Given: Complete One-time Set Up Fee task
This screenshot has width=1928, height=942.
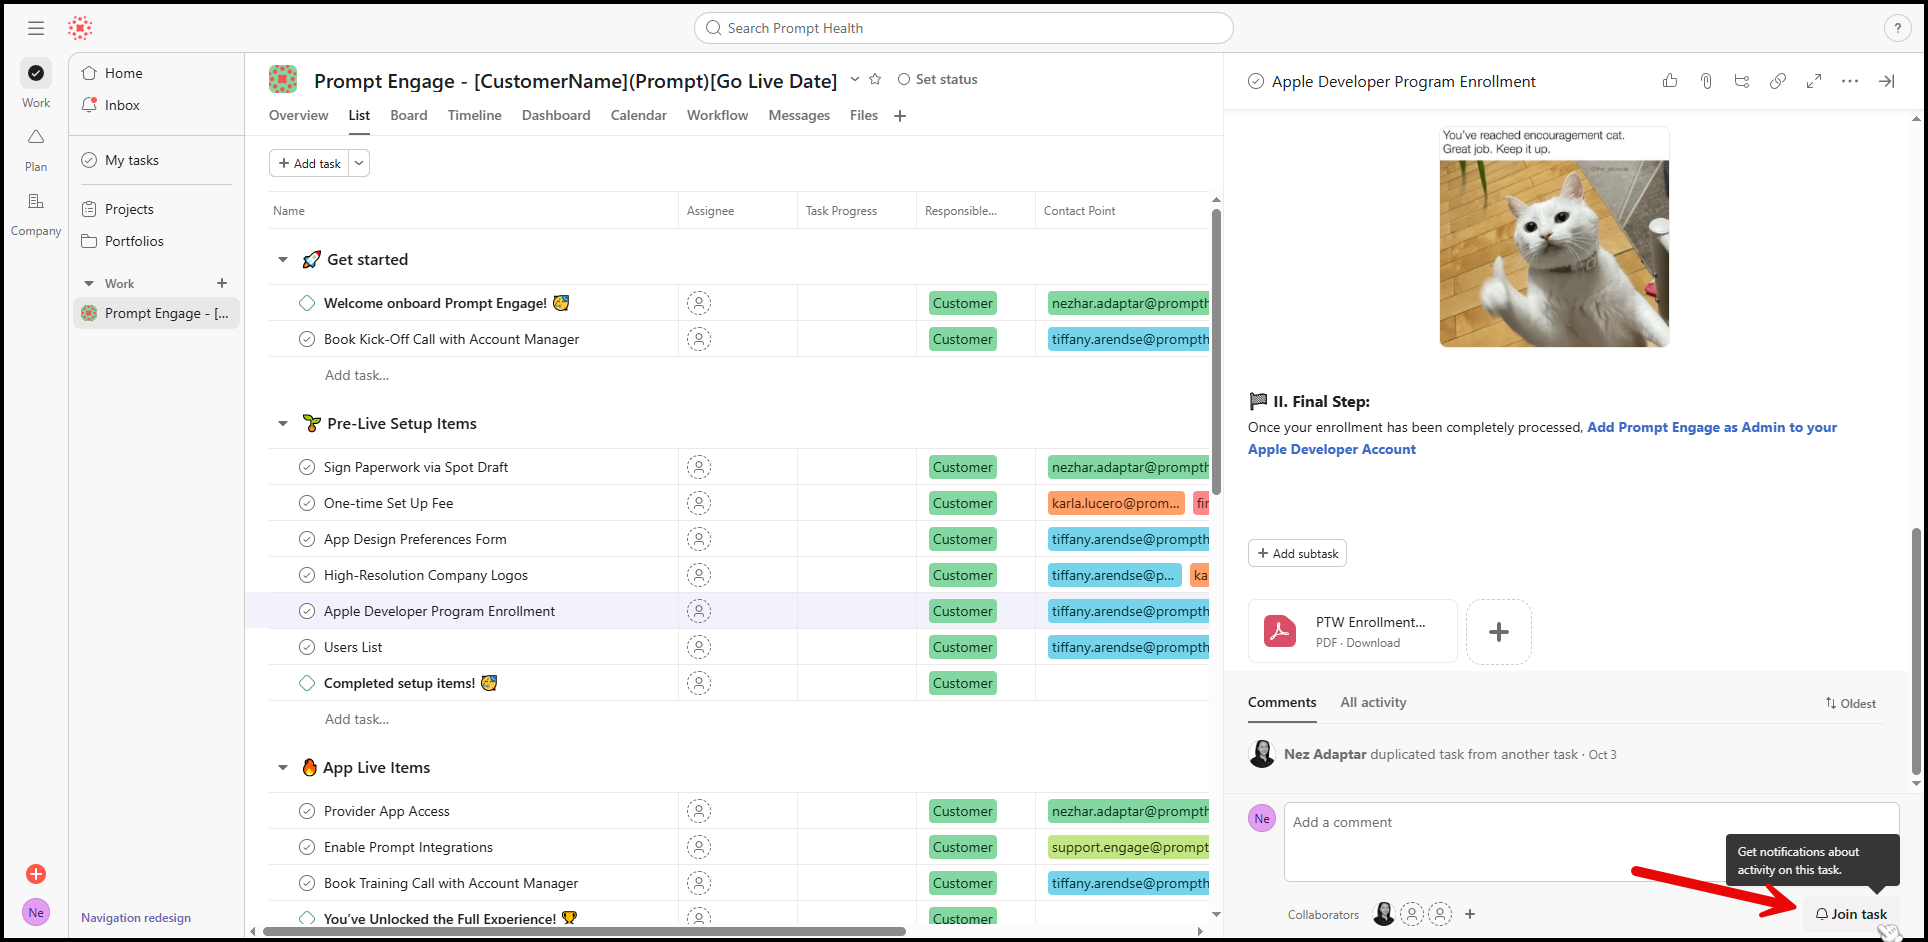Looking at the screenshot, I should click(x=307, y=503).
